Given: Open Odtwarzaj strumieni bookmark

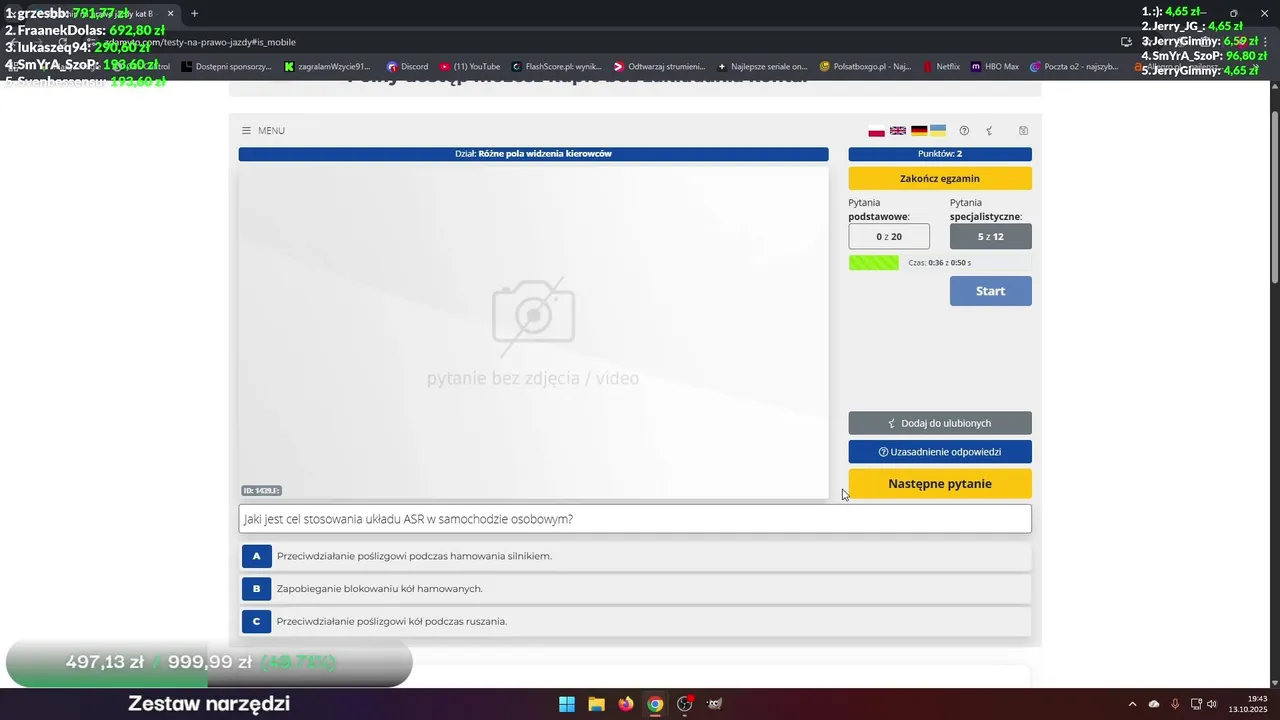Looking at the screenshot, I should (661, 67).
